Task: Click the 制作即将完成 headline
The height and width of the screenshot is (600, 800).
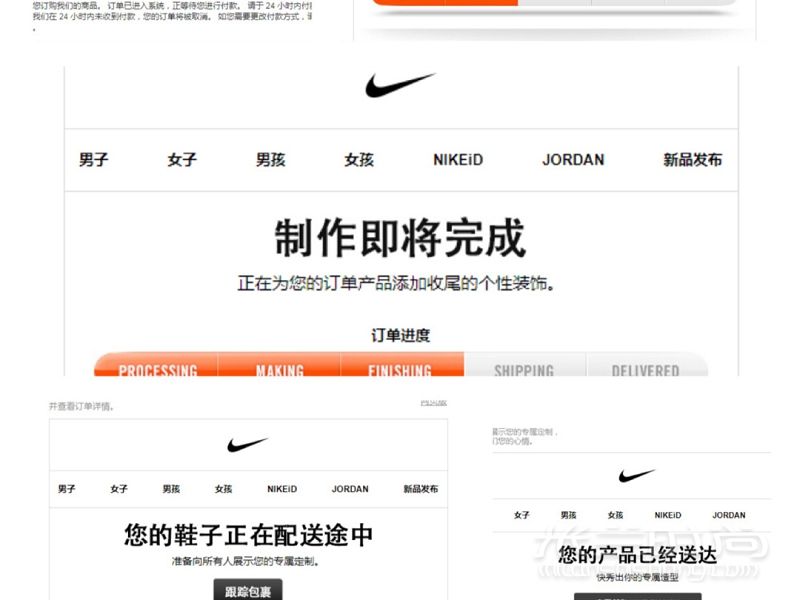Action: (401, 238)
